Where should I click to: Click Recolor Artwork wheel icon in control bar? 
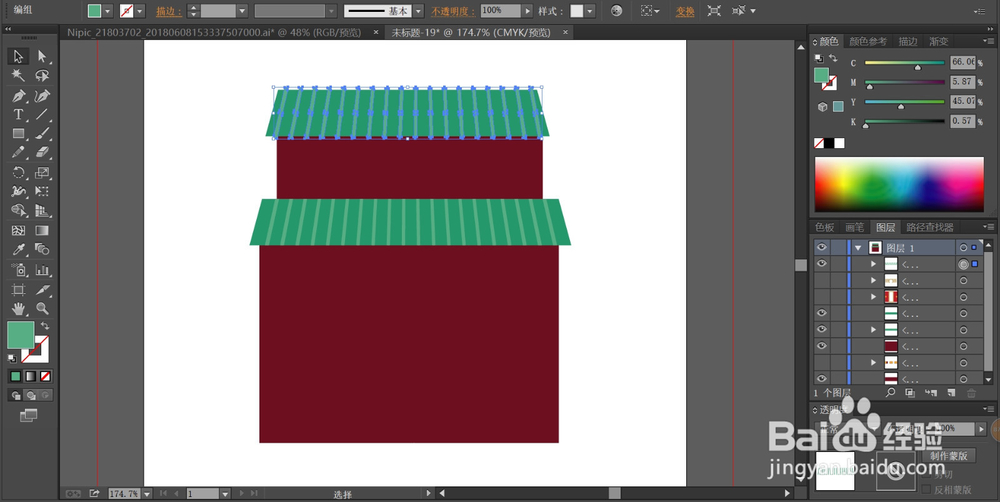click(616, 11)
